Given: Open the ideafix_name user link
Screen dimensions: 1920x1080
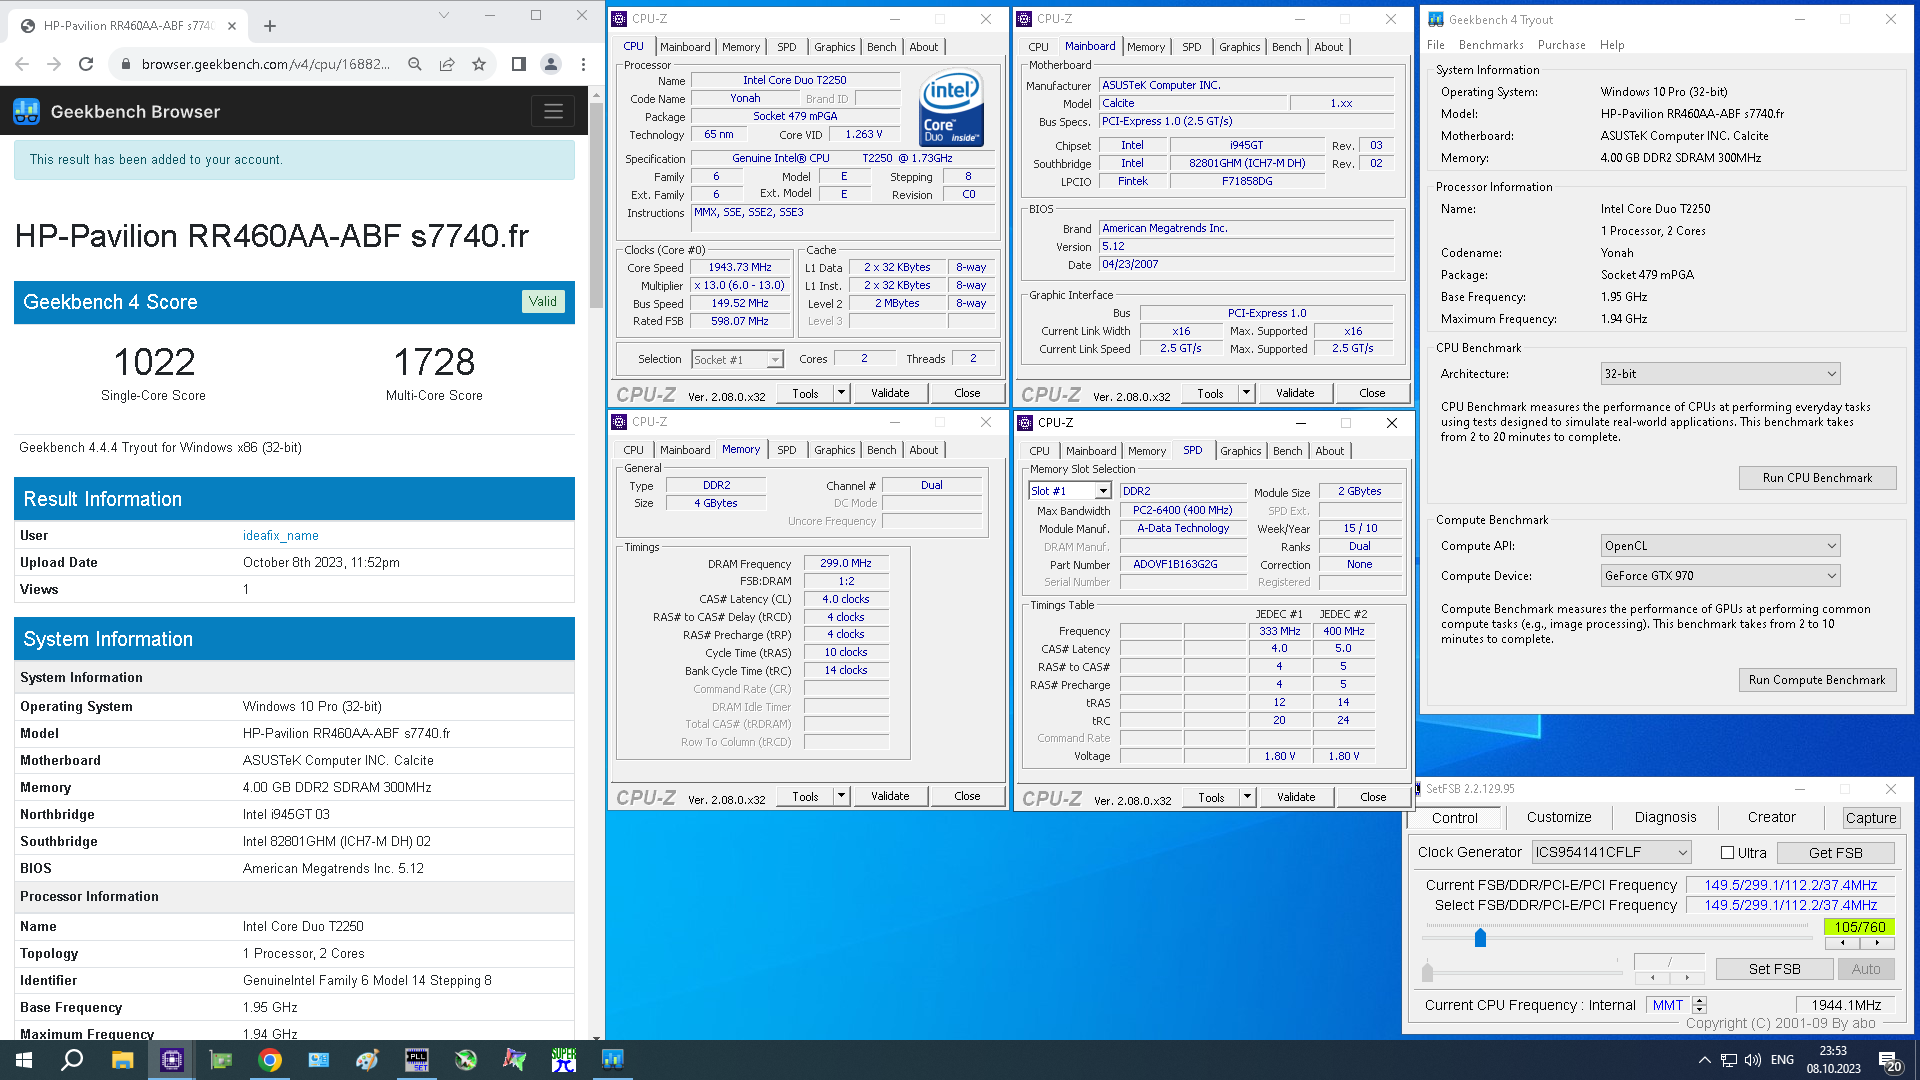Looking at the screenshot, I should [x=280, y=536].
